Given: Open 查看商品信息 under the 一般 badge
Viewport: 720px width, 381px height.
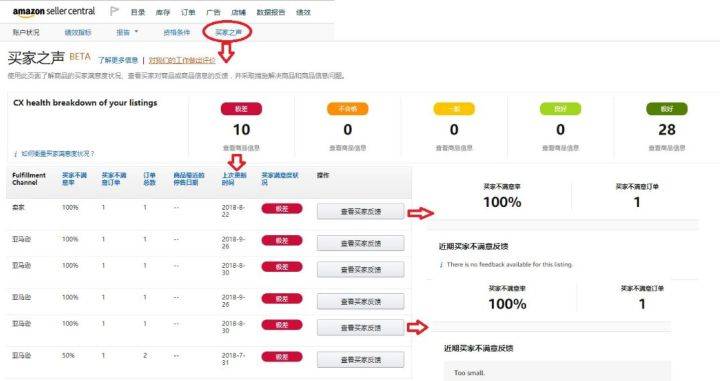Looking at the screenshot, I should click(454, 148).
